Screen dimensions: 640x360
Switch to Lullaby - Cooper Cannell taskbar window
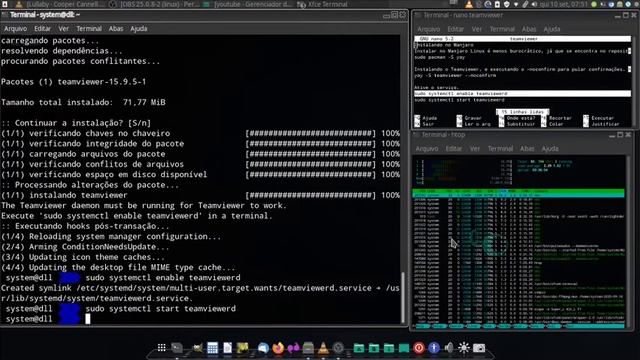(60, 4)
